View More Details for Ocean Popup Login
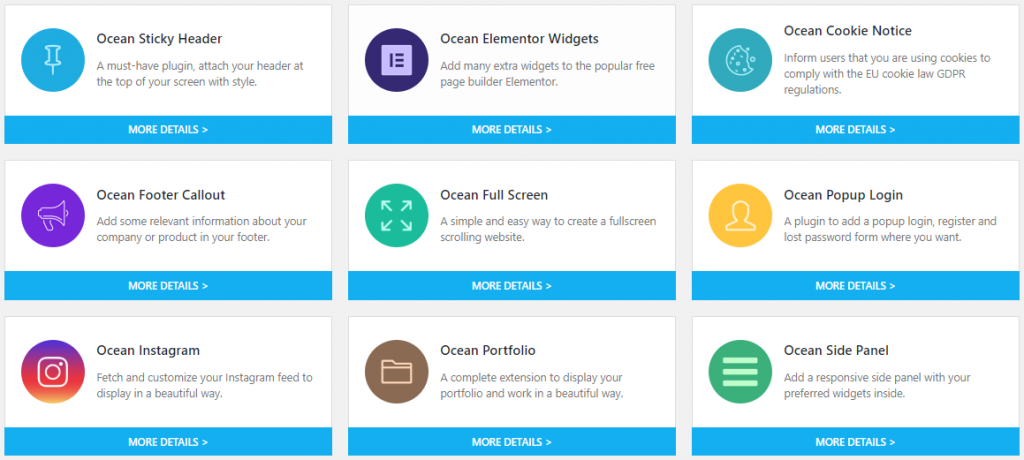This screenshot has width=1024, height=460. point(856,286)
